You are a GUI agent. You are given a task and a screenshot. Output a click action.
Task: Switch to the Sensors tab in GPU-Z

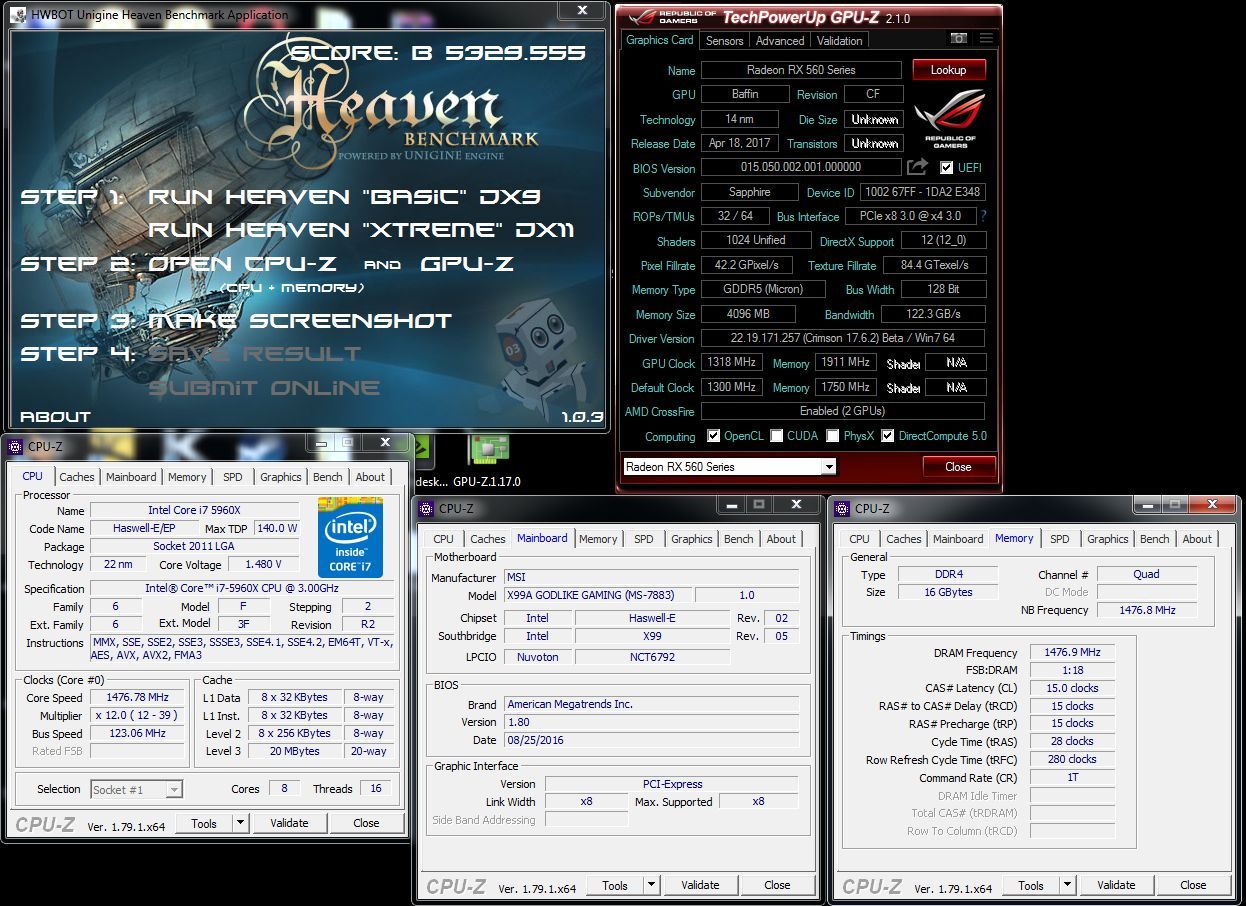pos(724,41)
